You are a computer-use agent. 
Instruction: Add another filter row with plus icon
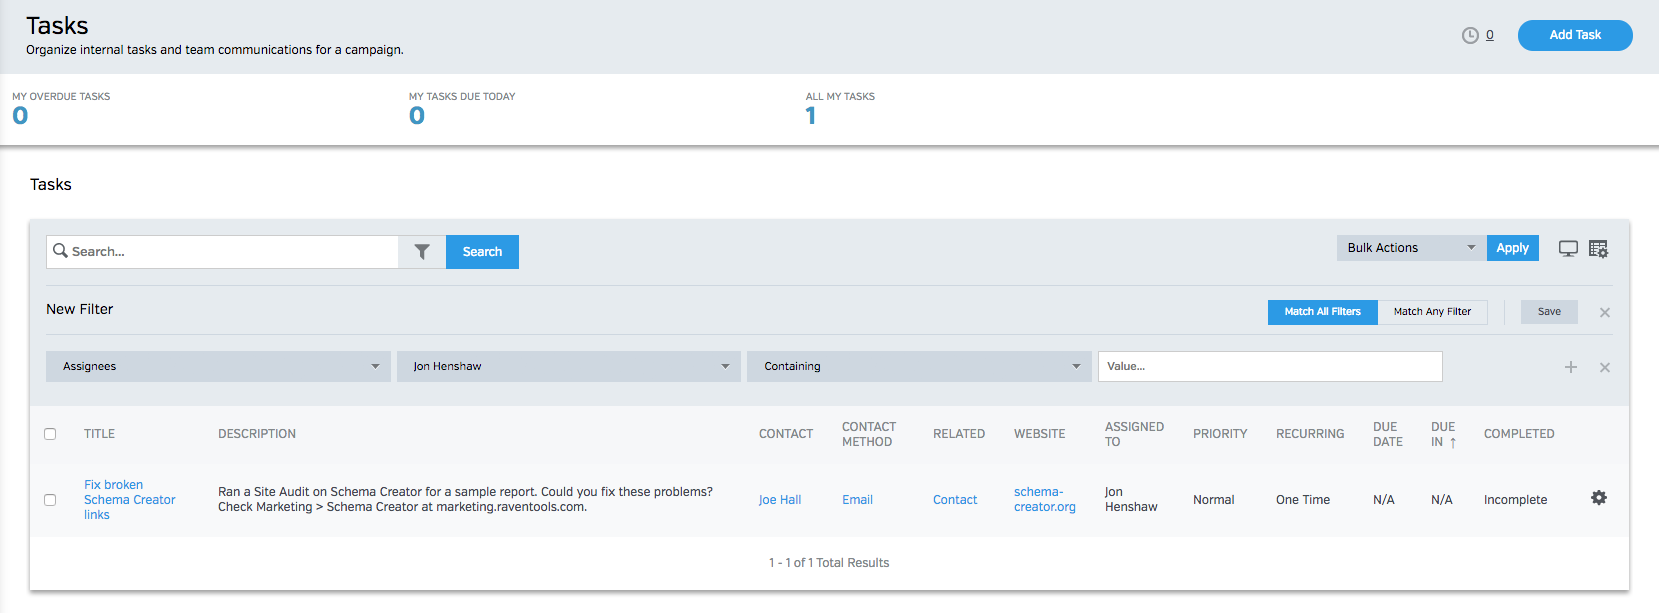tap(1570, 367)
